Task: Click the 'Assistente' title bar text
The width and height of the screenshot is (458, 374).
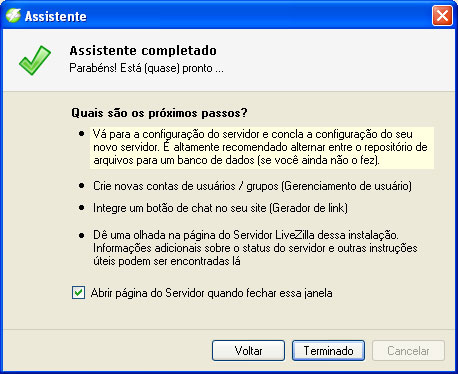Action: coord(56,16)
